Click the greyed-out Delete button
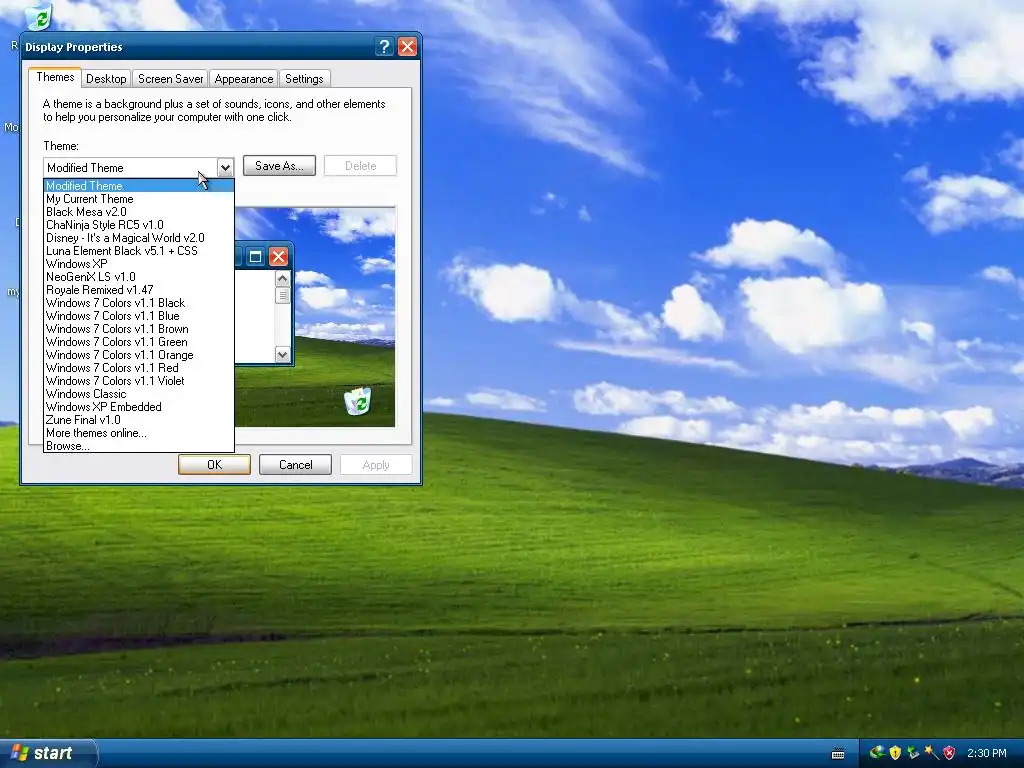The height and width of the screenshot is (768, 1024). tap(360, 166)
